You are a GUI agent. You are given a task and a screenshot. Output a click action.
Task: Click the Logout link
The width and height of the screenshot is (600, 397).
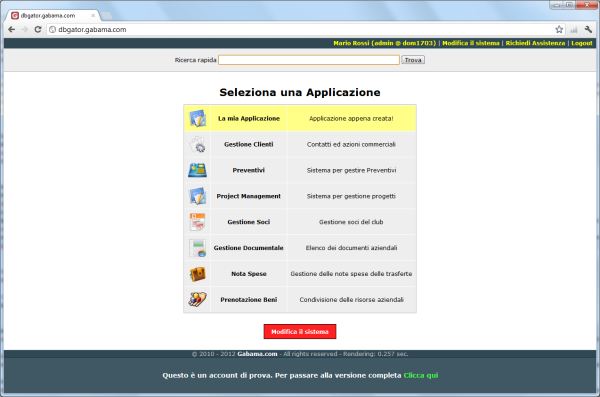click(x=582, y=43)
